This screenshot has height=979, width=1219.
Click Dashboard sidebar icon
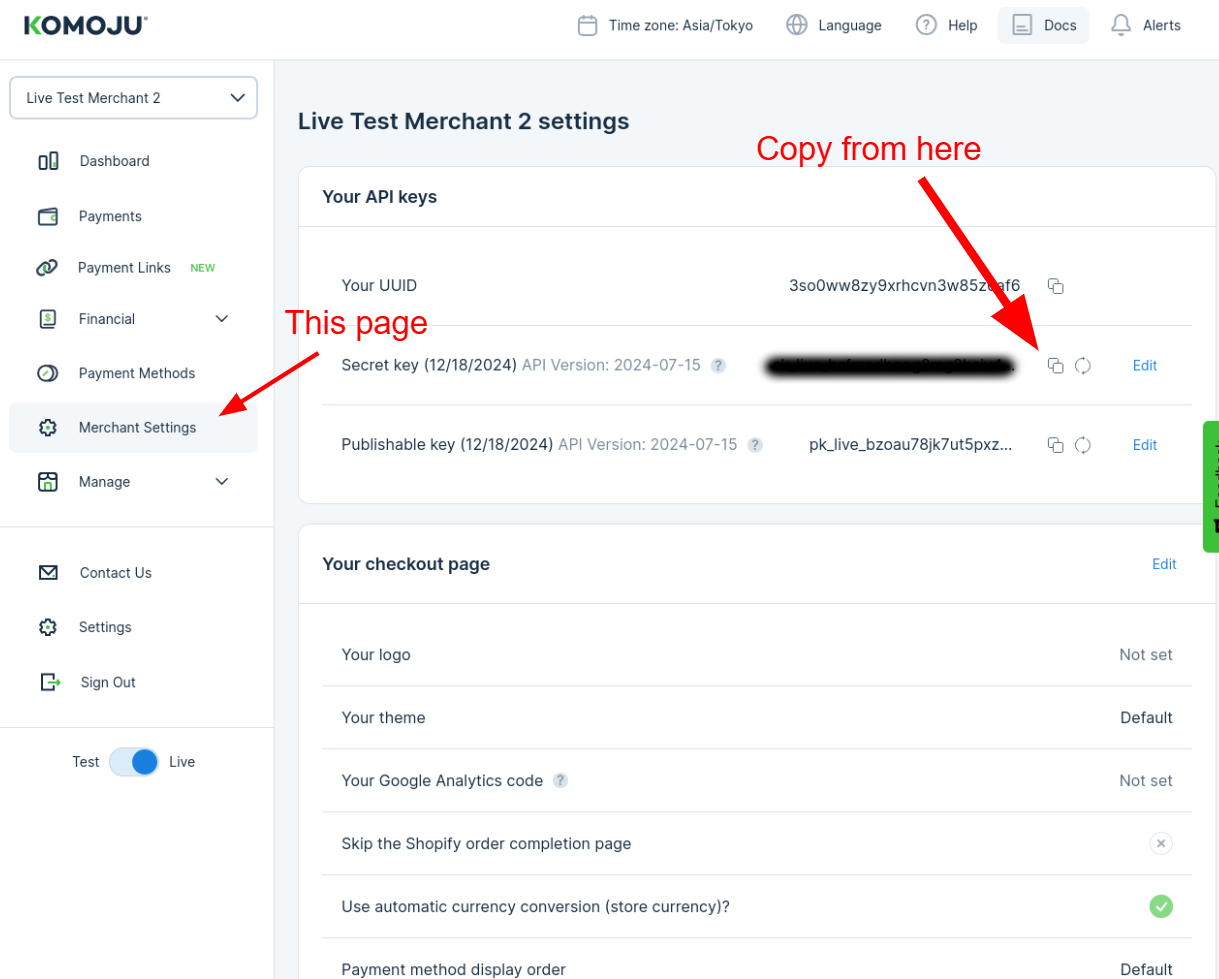click(48, 161)
